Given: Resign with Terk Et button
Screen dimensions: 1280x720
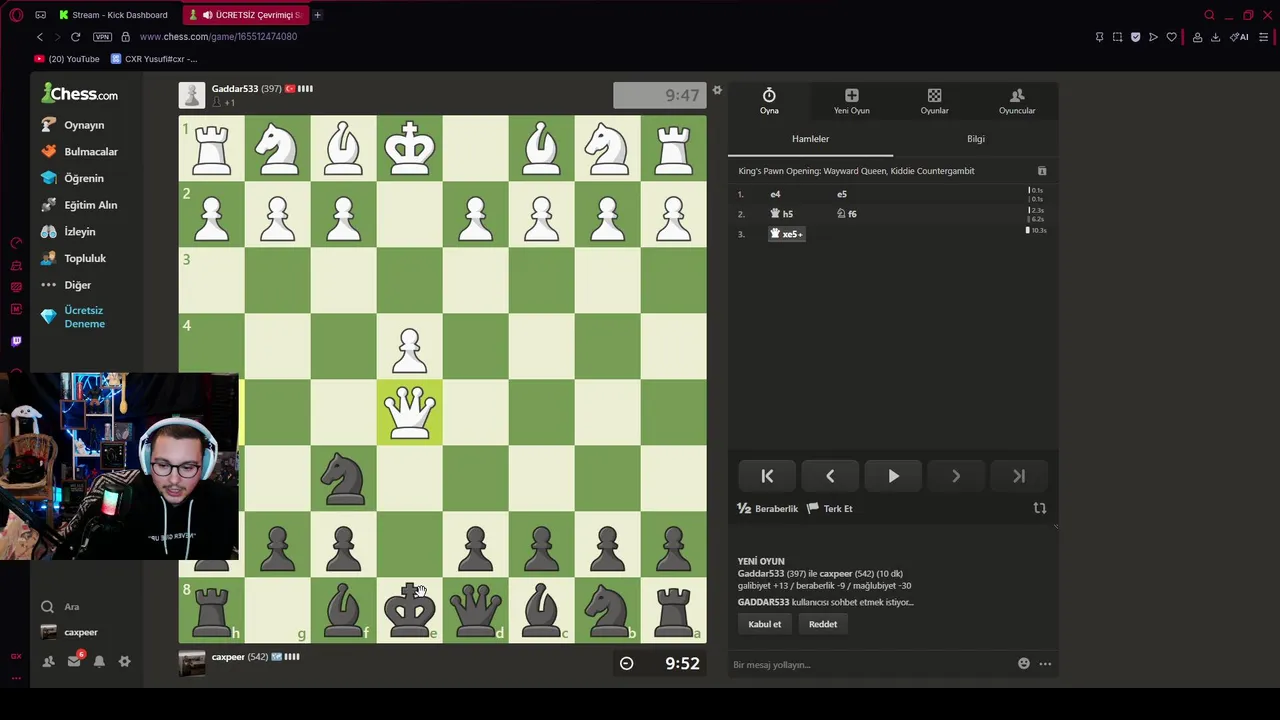Looking at the screenshot, I should point(829,509).
